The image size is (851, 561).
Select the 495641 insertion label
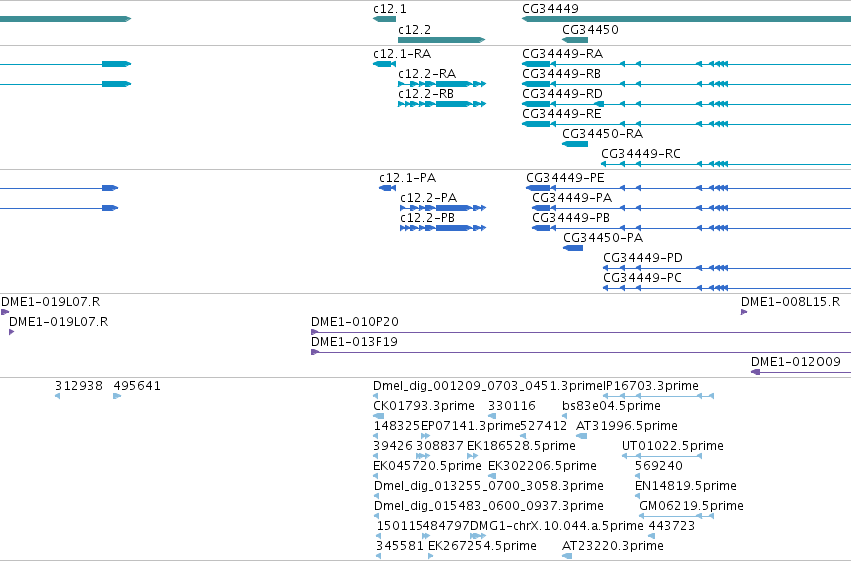click(137, 387)
